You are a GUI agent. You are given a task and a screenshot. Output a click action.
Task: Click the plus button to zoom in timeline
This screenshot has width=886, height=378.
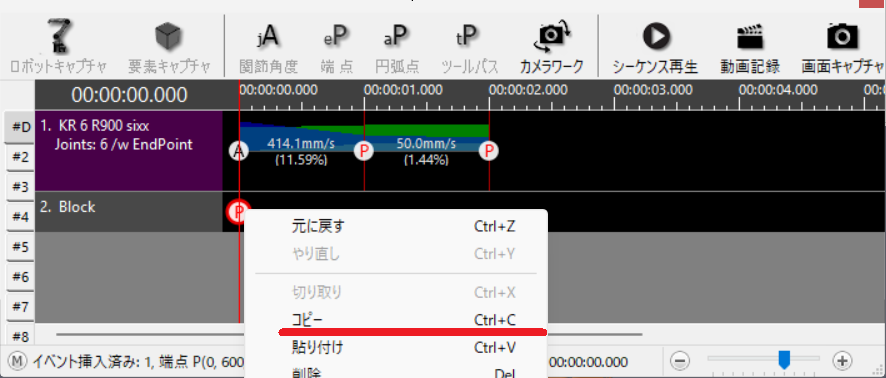click(842, 360)
